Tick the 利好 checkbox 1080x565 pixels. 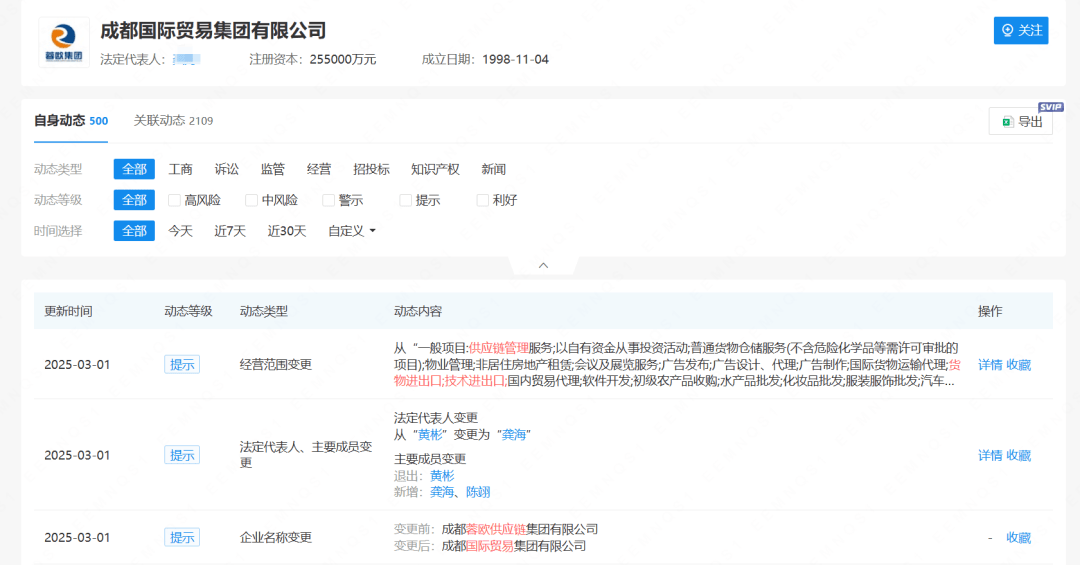pyautogui.click(x=483, y=200)
